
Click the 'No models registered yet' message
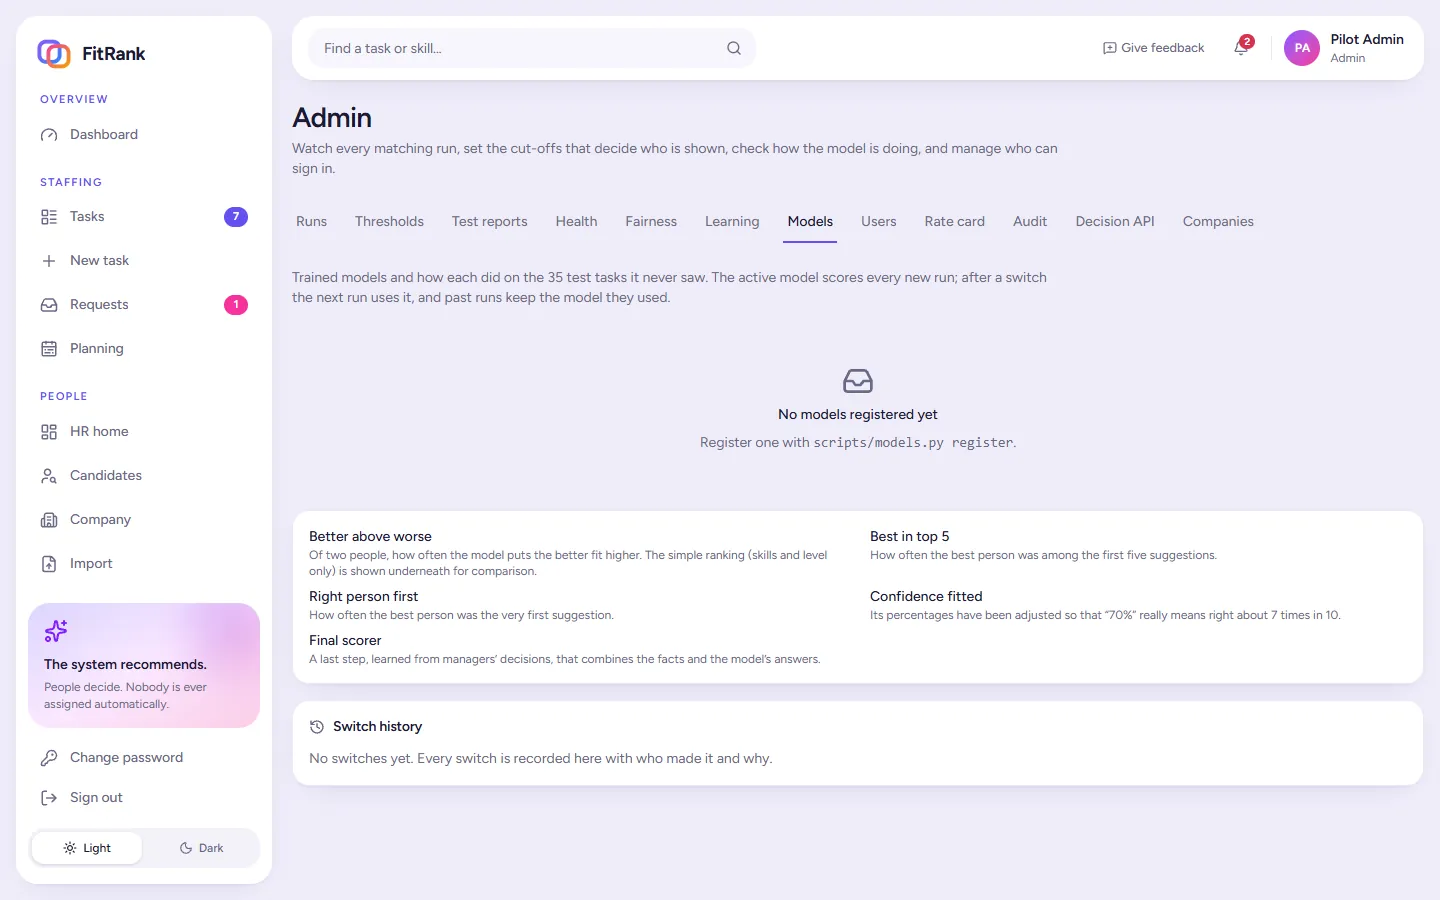click(x=858, y=415)
